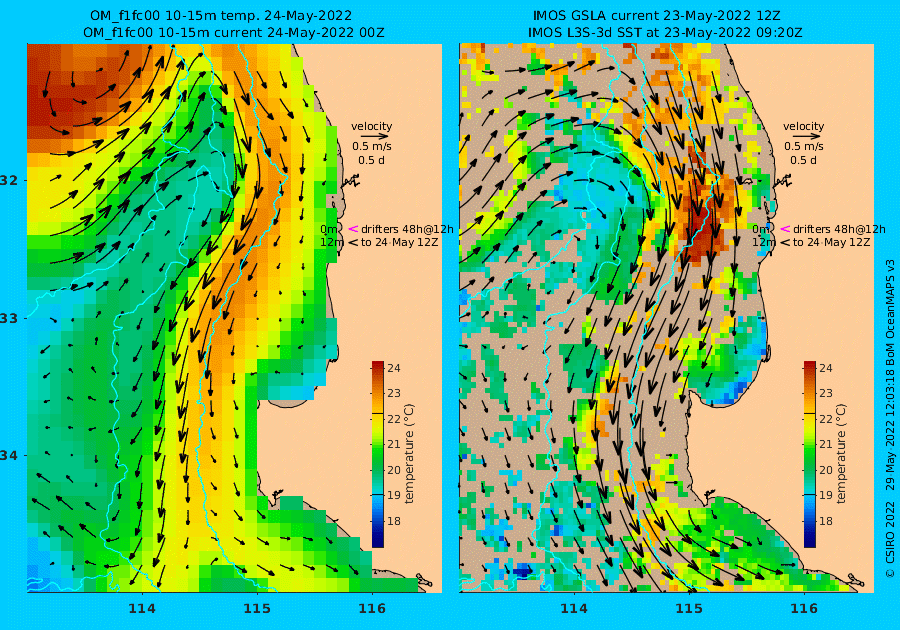Click the 'velocity' label in the IMOS map
Image resolution: width=900 pixels, height=630 pixels.
click(x=804, y=126)
